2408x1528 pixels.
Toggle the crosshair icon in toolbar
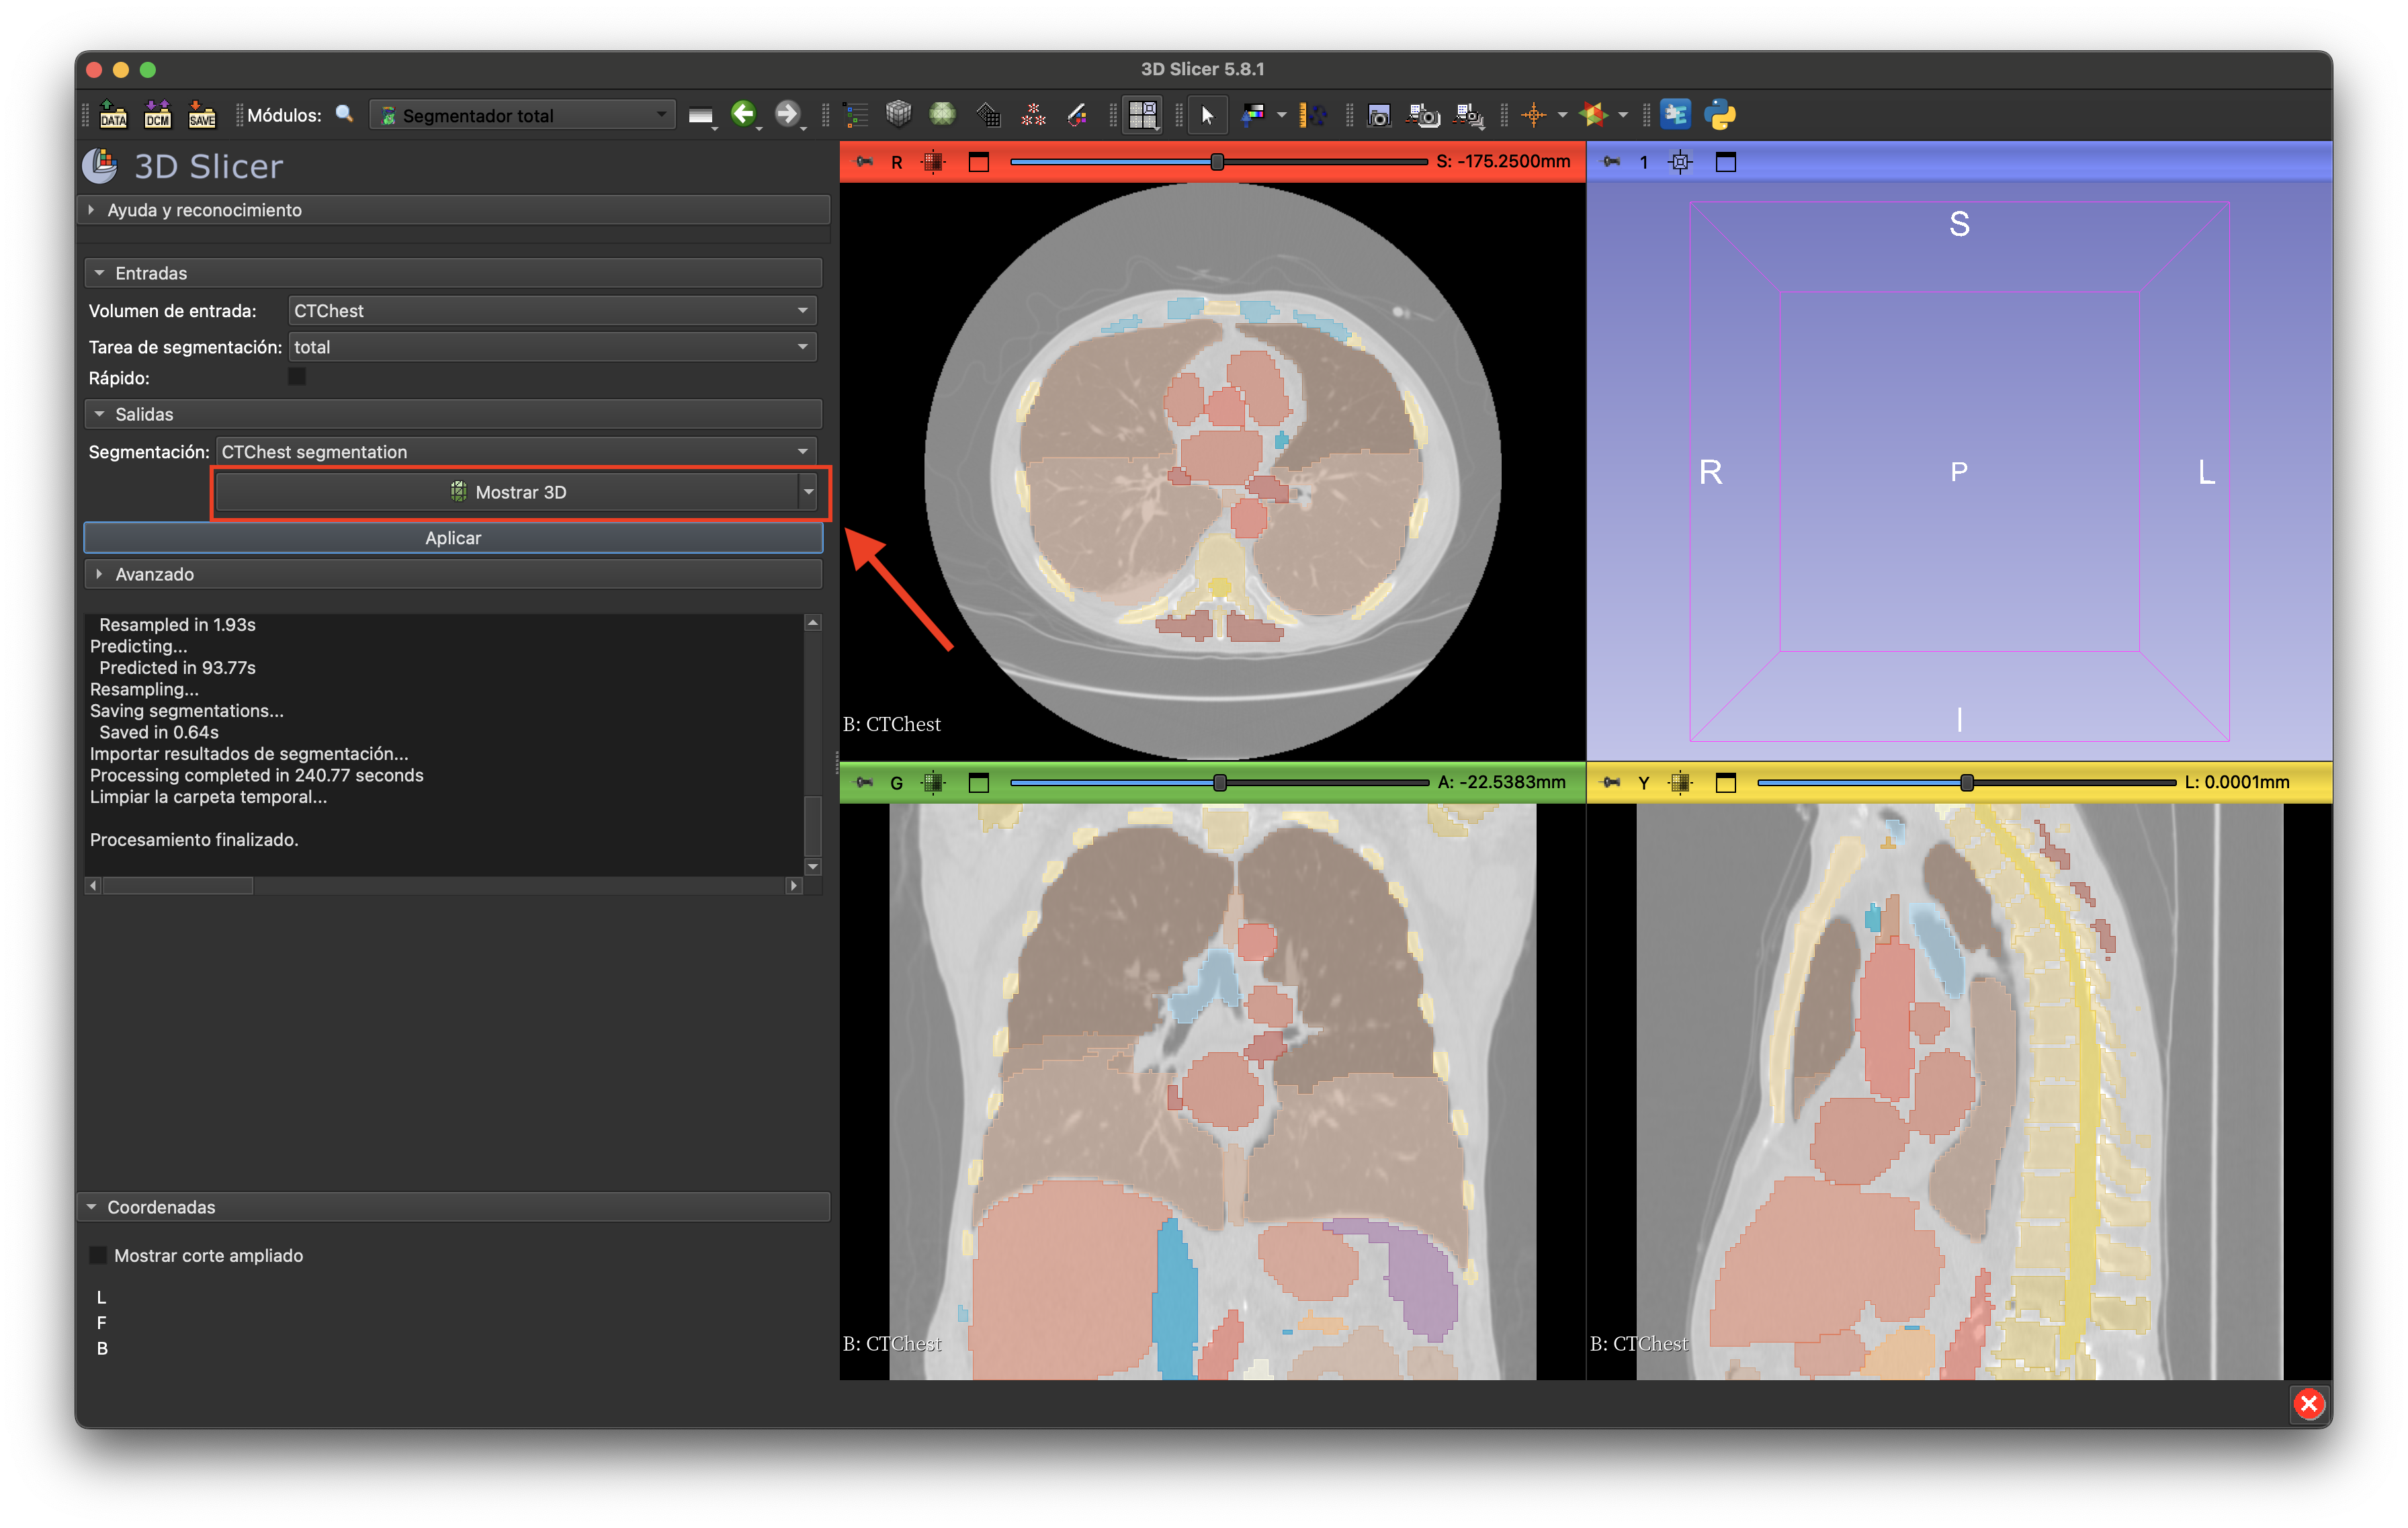click(1533, 115)
